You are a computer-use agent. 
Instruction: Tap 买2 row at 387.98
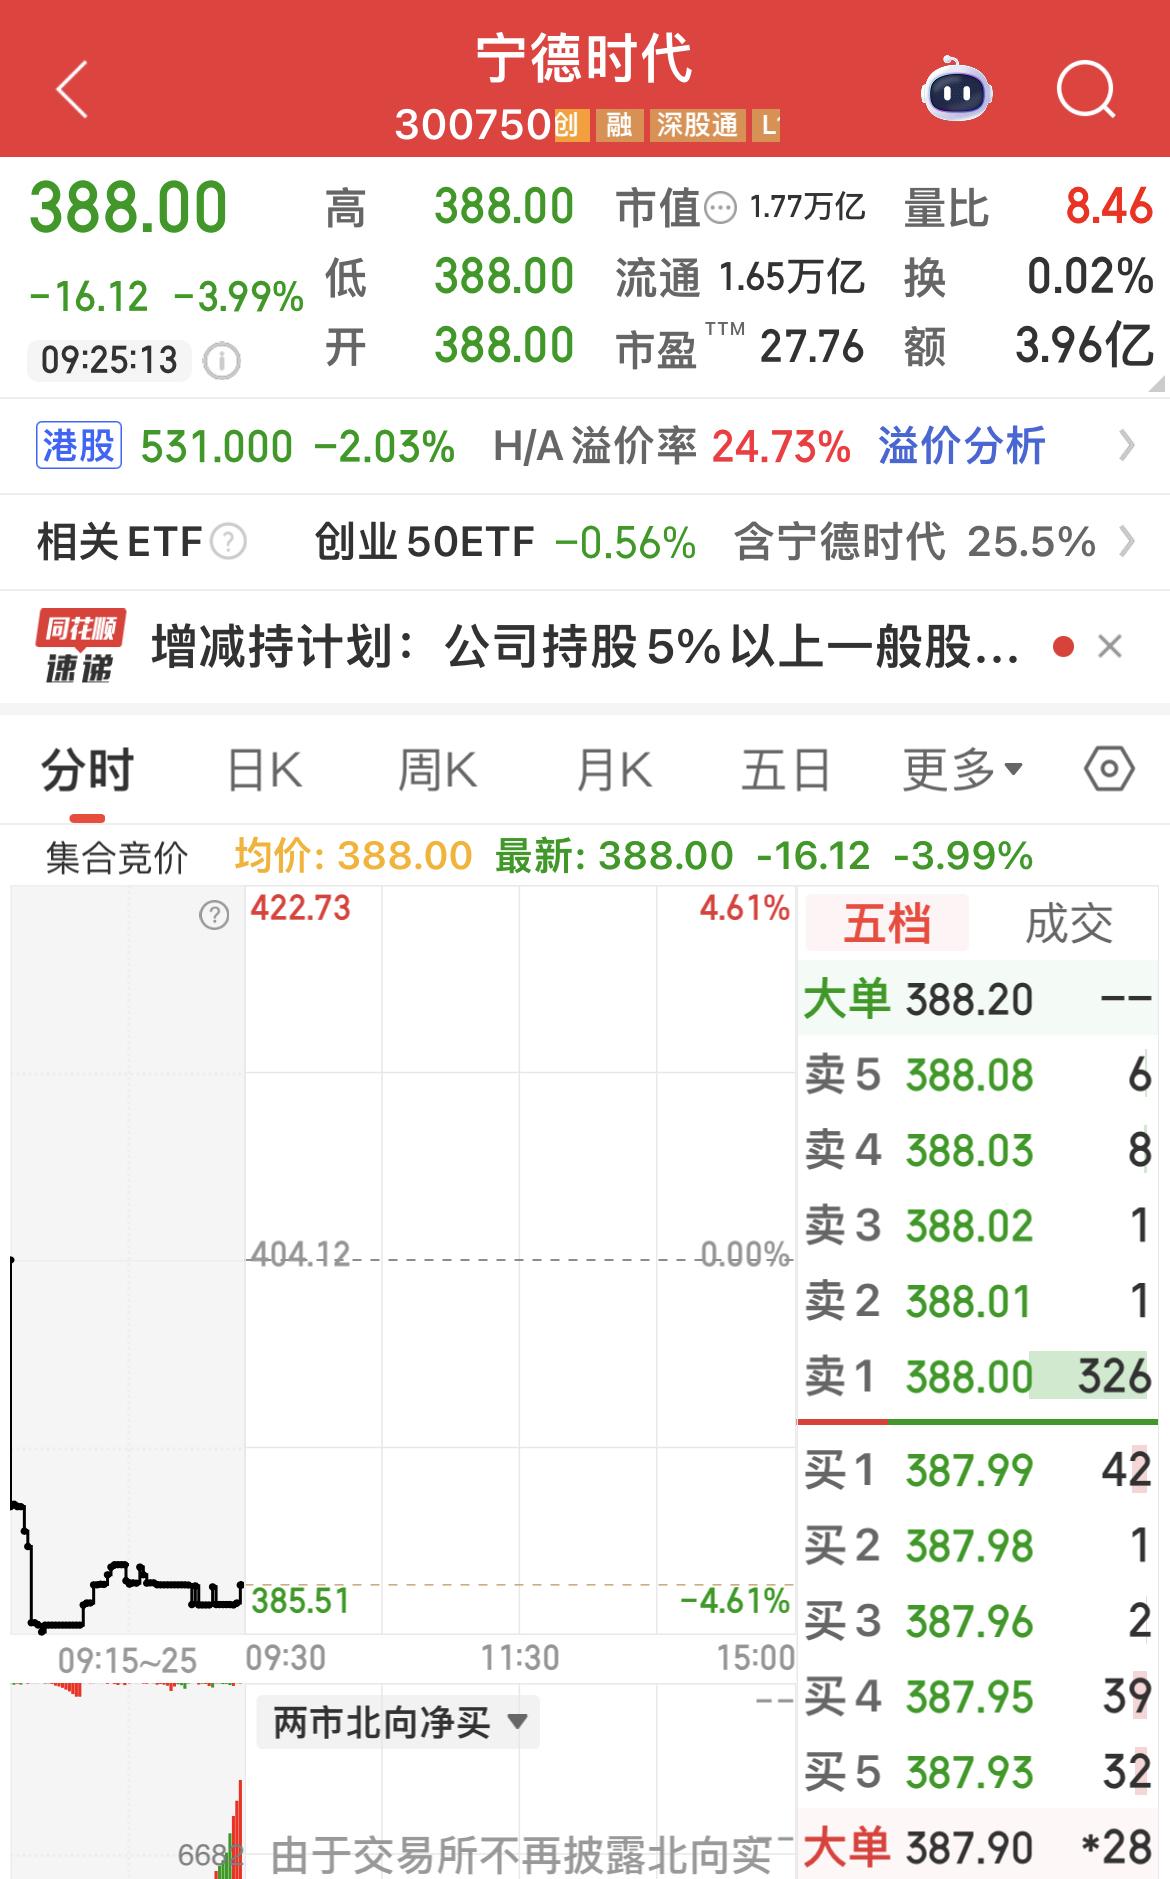tap(977, 1546)
